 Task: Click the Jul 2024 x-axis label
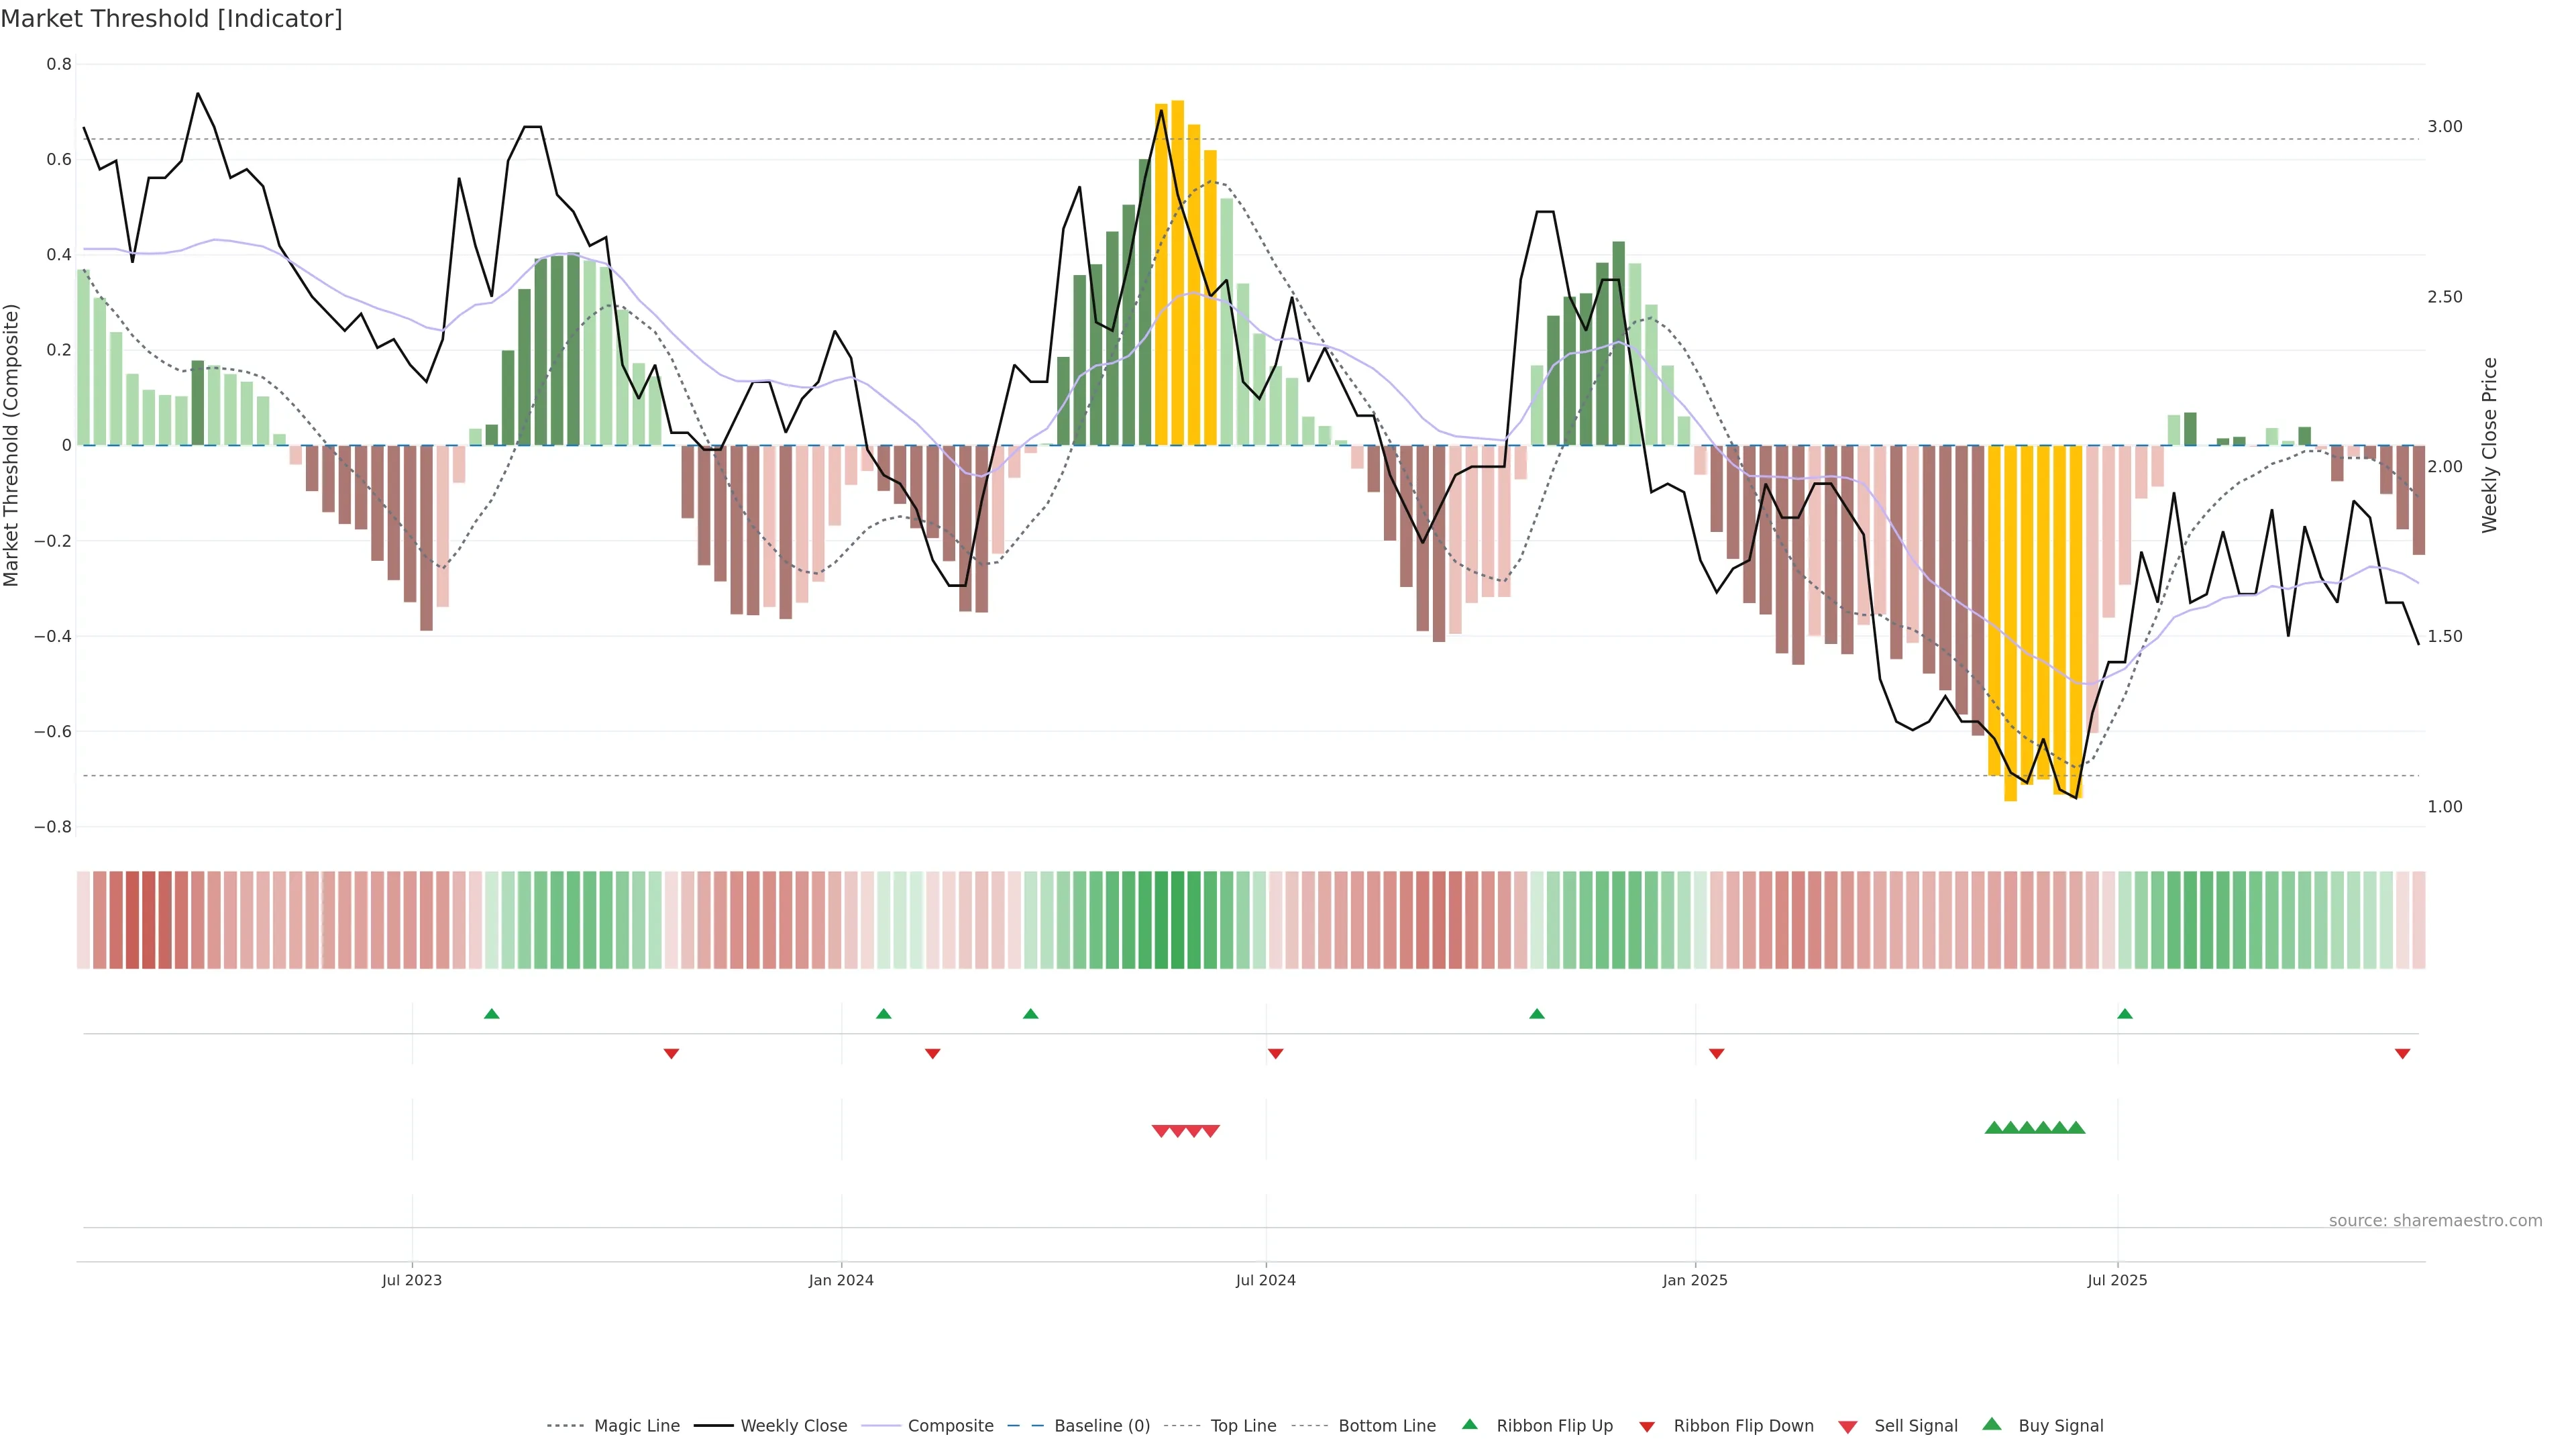1265,1280
